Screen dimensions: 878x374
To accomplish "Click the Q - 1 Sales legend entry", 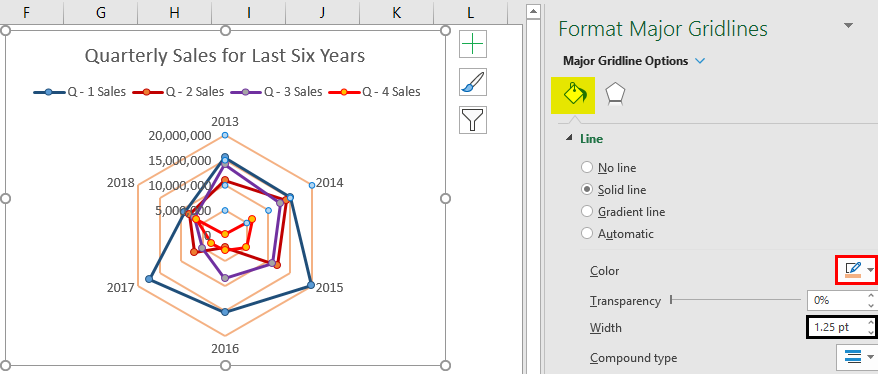I will (80, 92).
